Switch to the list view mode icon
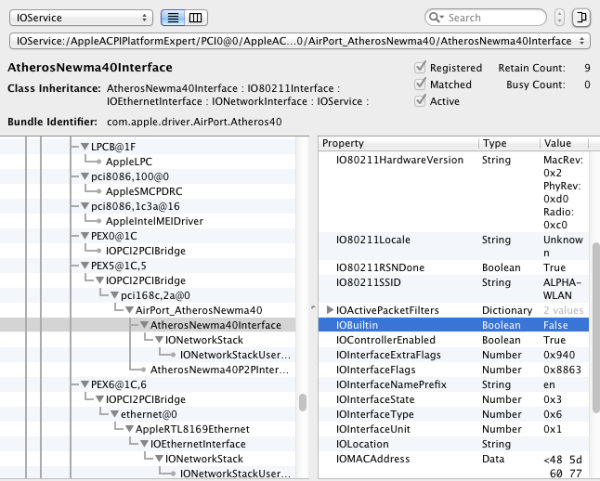 [173, 18]
